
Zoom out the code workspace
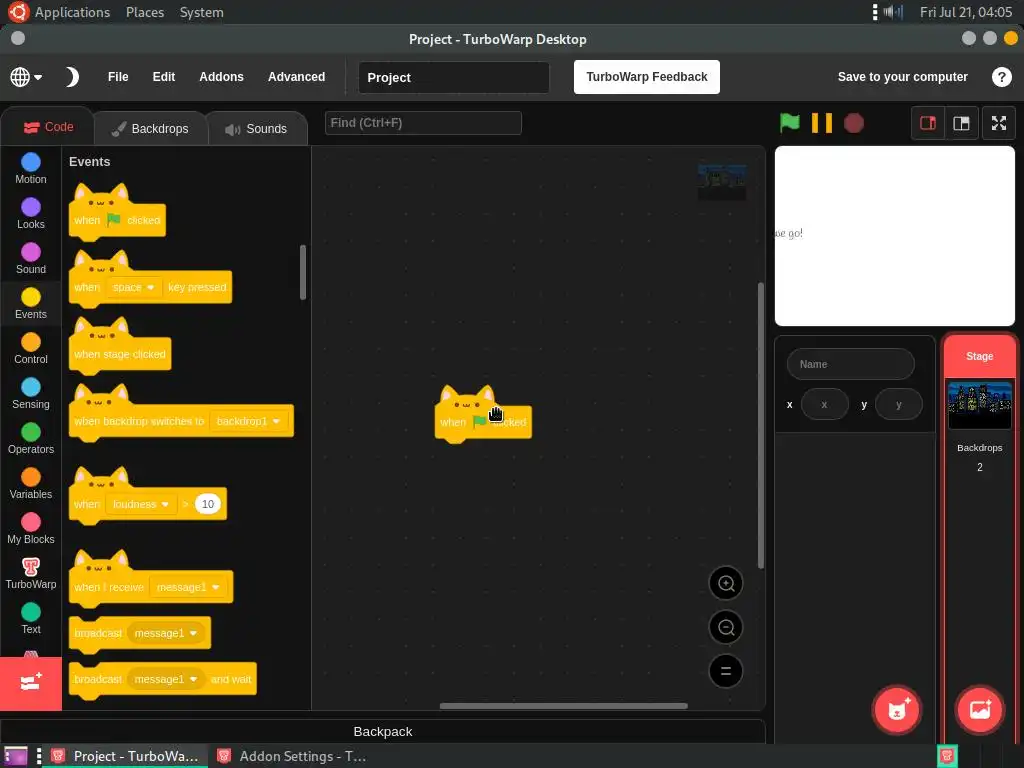[x=726, y=628]
